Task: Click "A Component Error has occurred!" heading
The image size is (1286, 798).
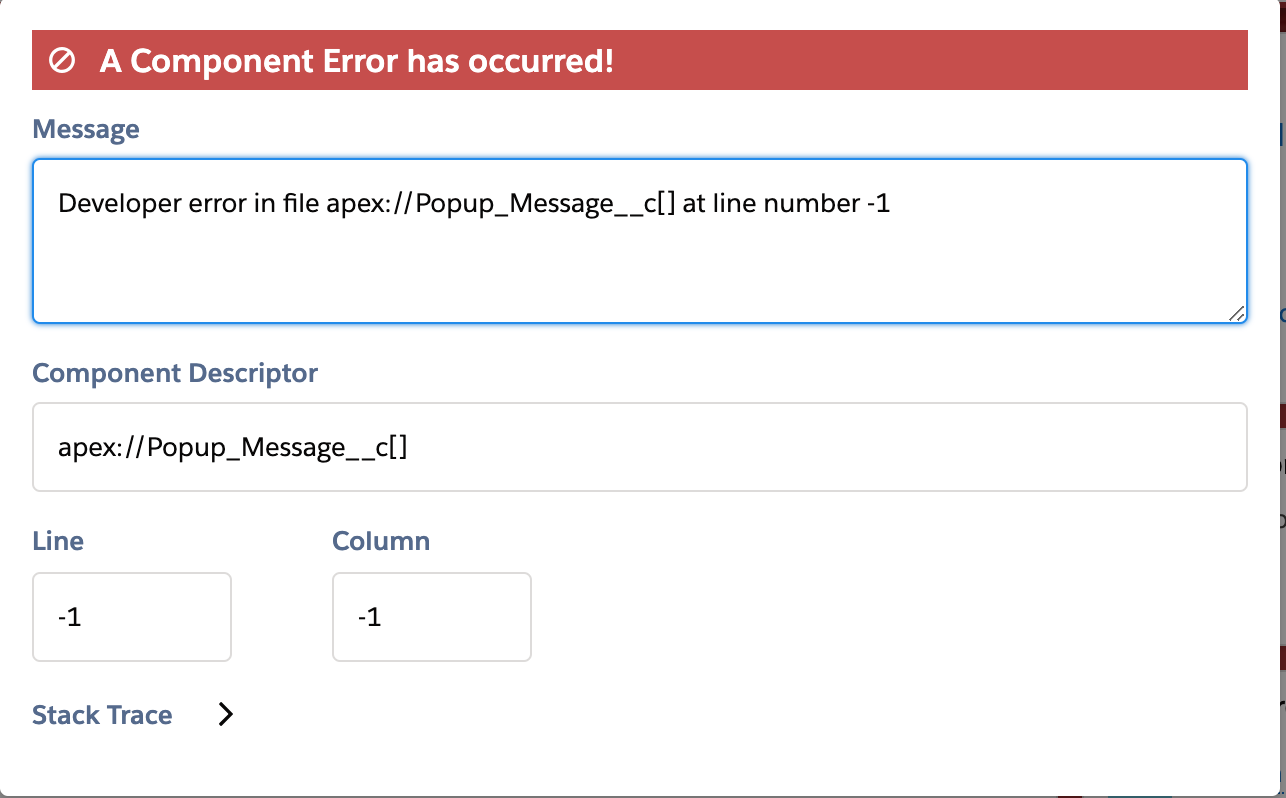Action: click(356, 61)
